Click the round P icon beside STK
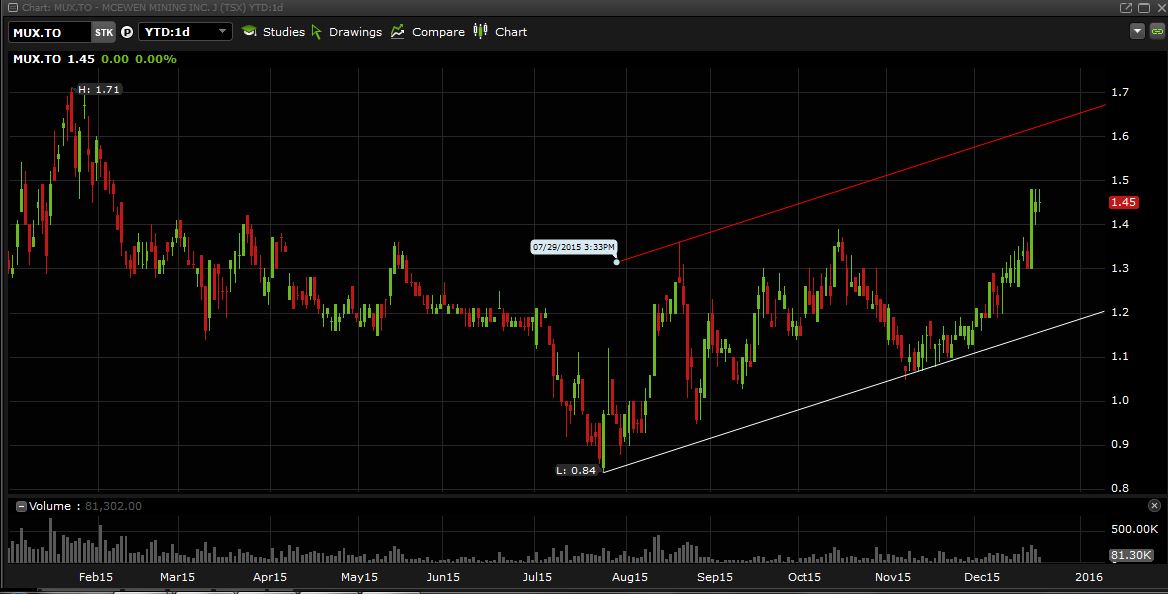The image size is (1168, 594). point(127,32)
